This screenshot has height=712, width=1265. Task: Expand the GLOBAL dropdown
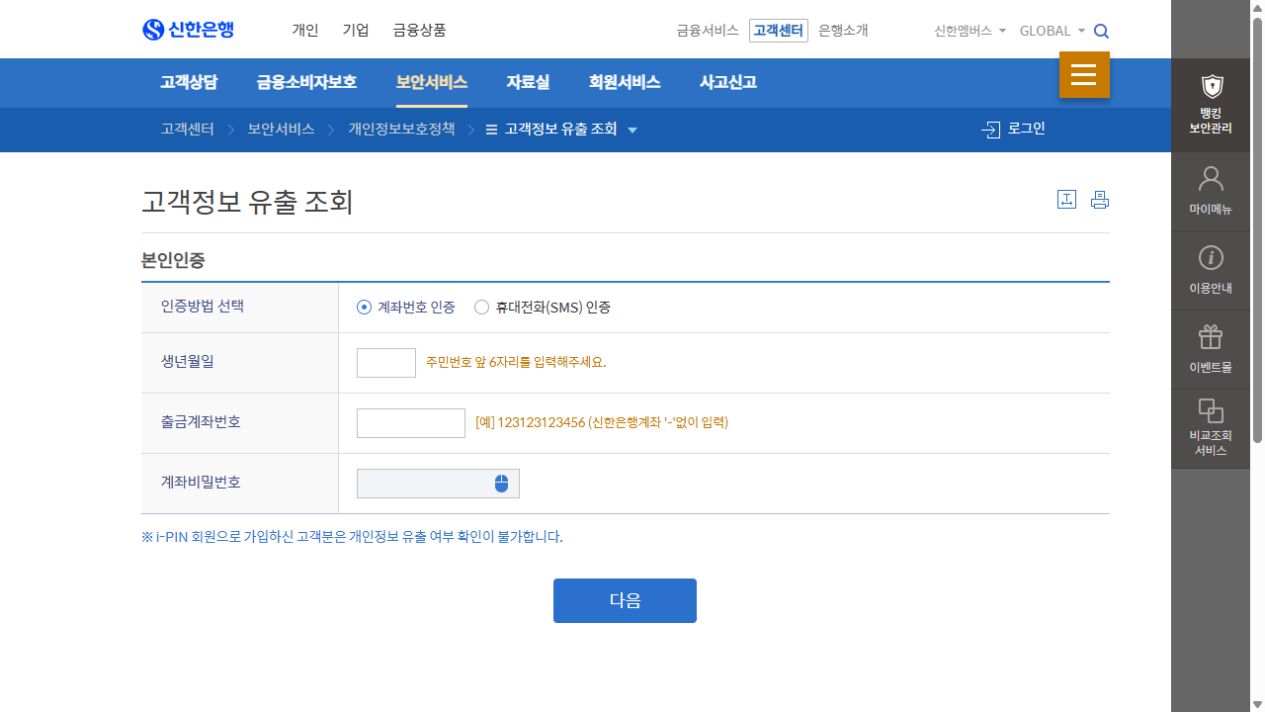pos(1052,31)
